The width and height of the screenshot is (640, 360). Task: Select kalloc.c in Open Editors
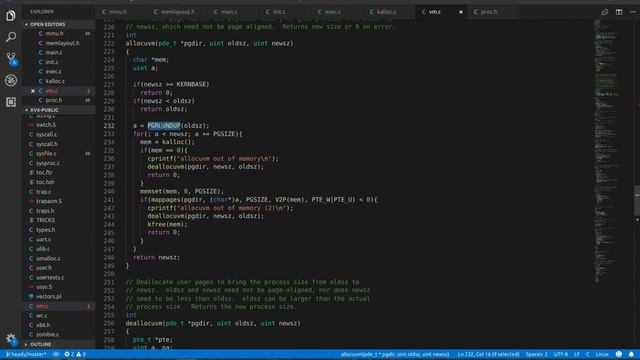59,81
